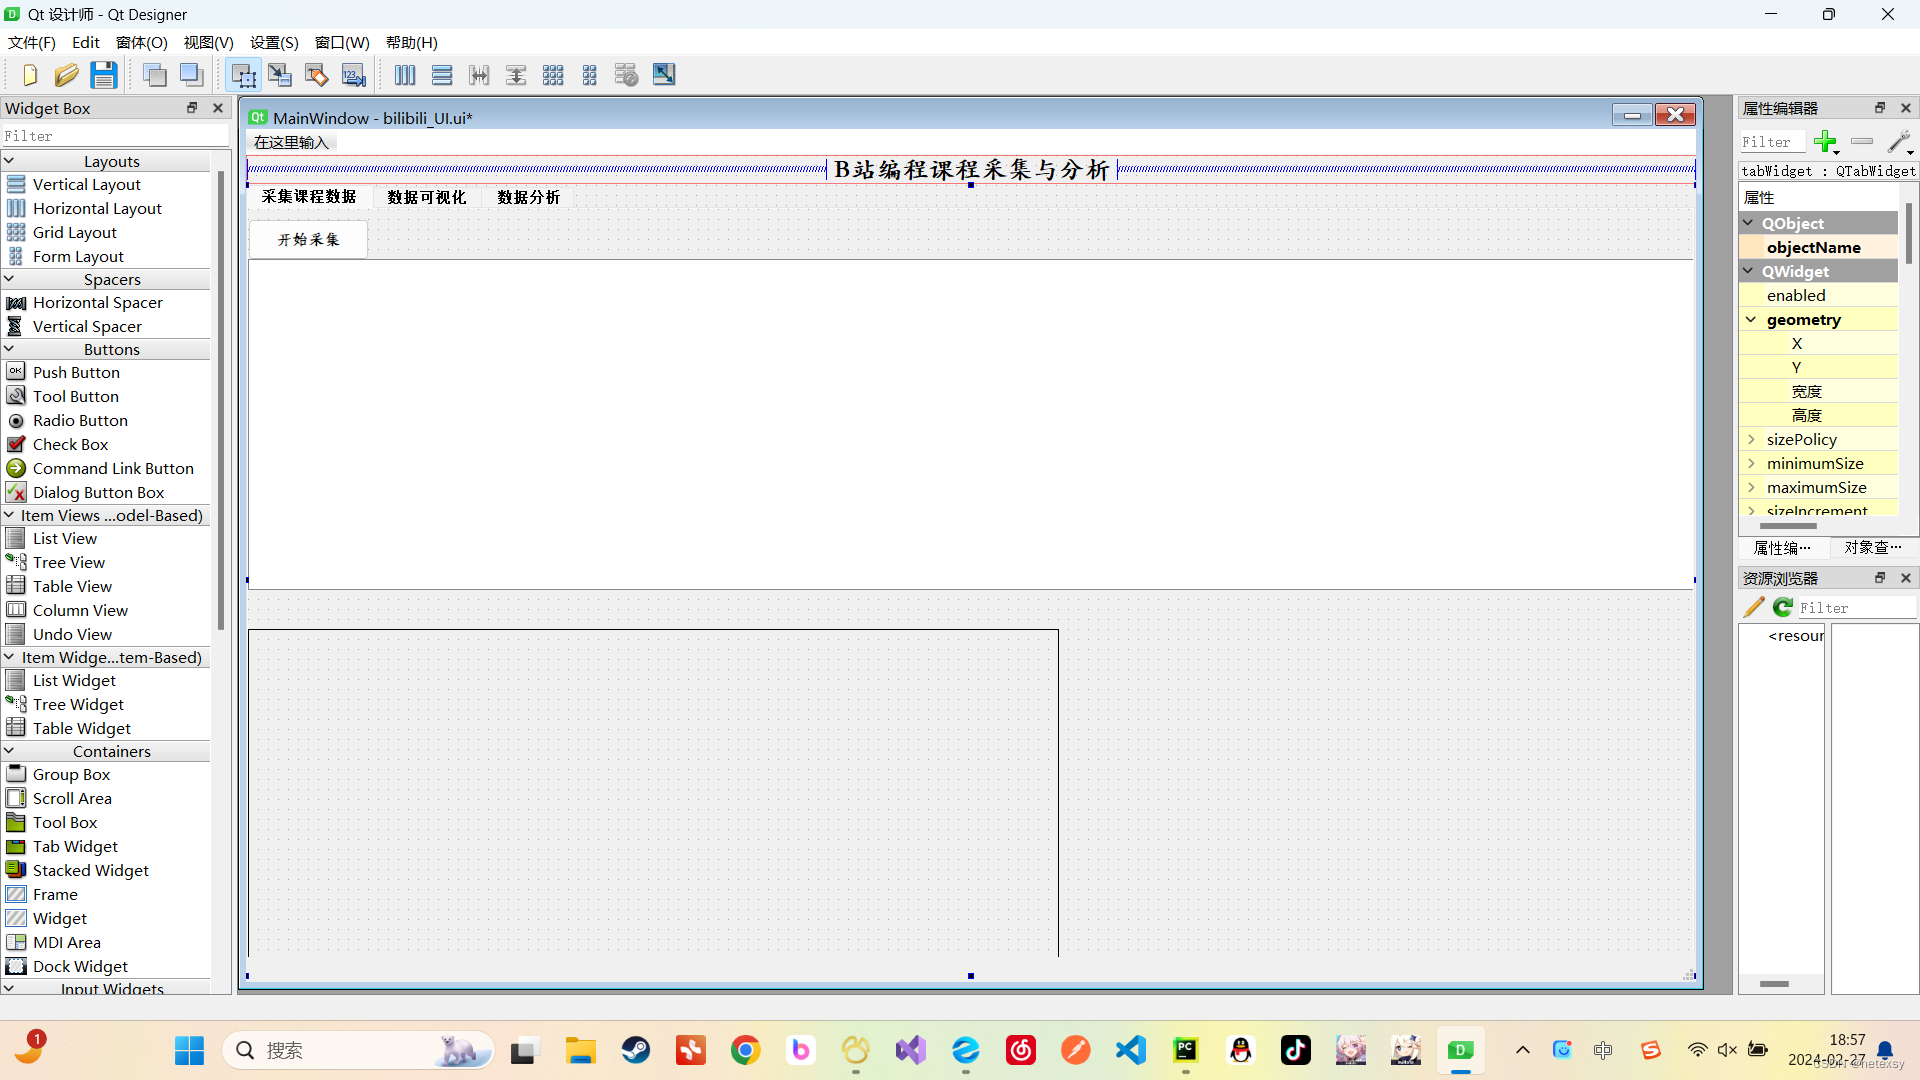Open the 文件(F) menu

(x=32, y=42)
